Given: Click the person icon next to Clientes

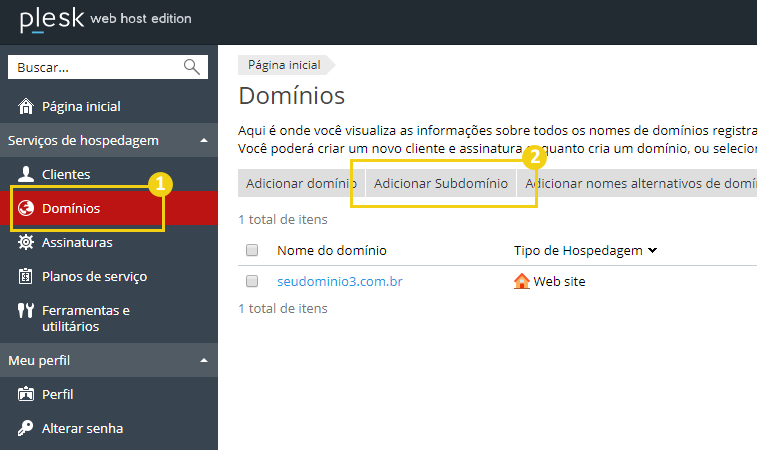Looking at the screenshot, I should click(26, 174).
